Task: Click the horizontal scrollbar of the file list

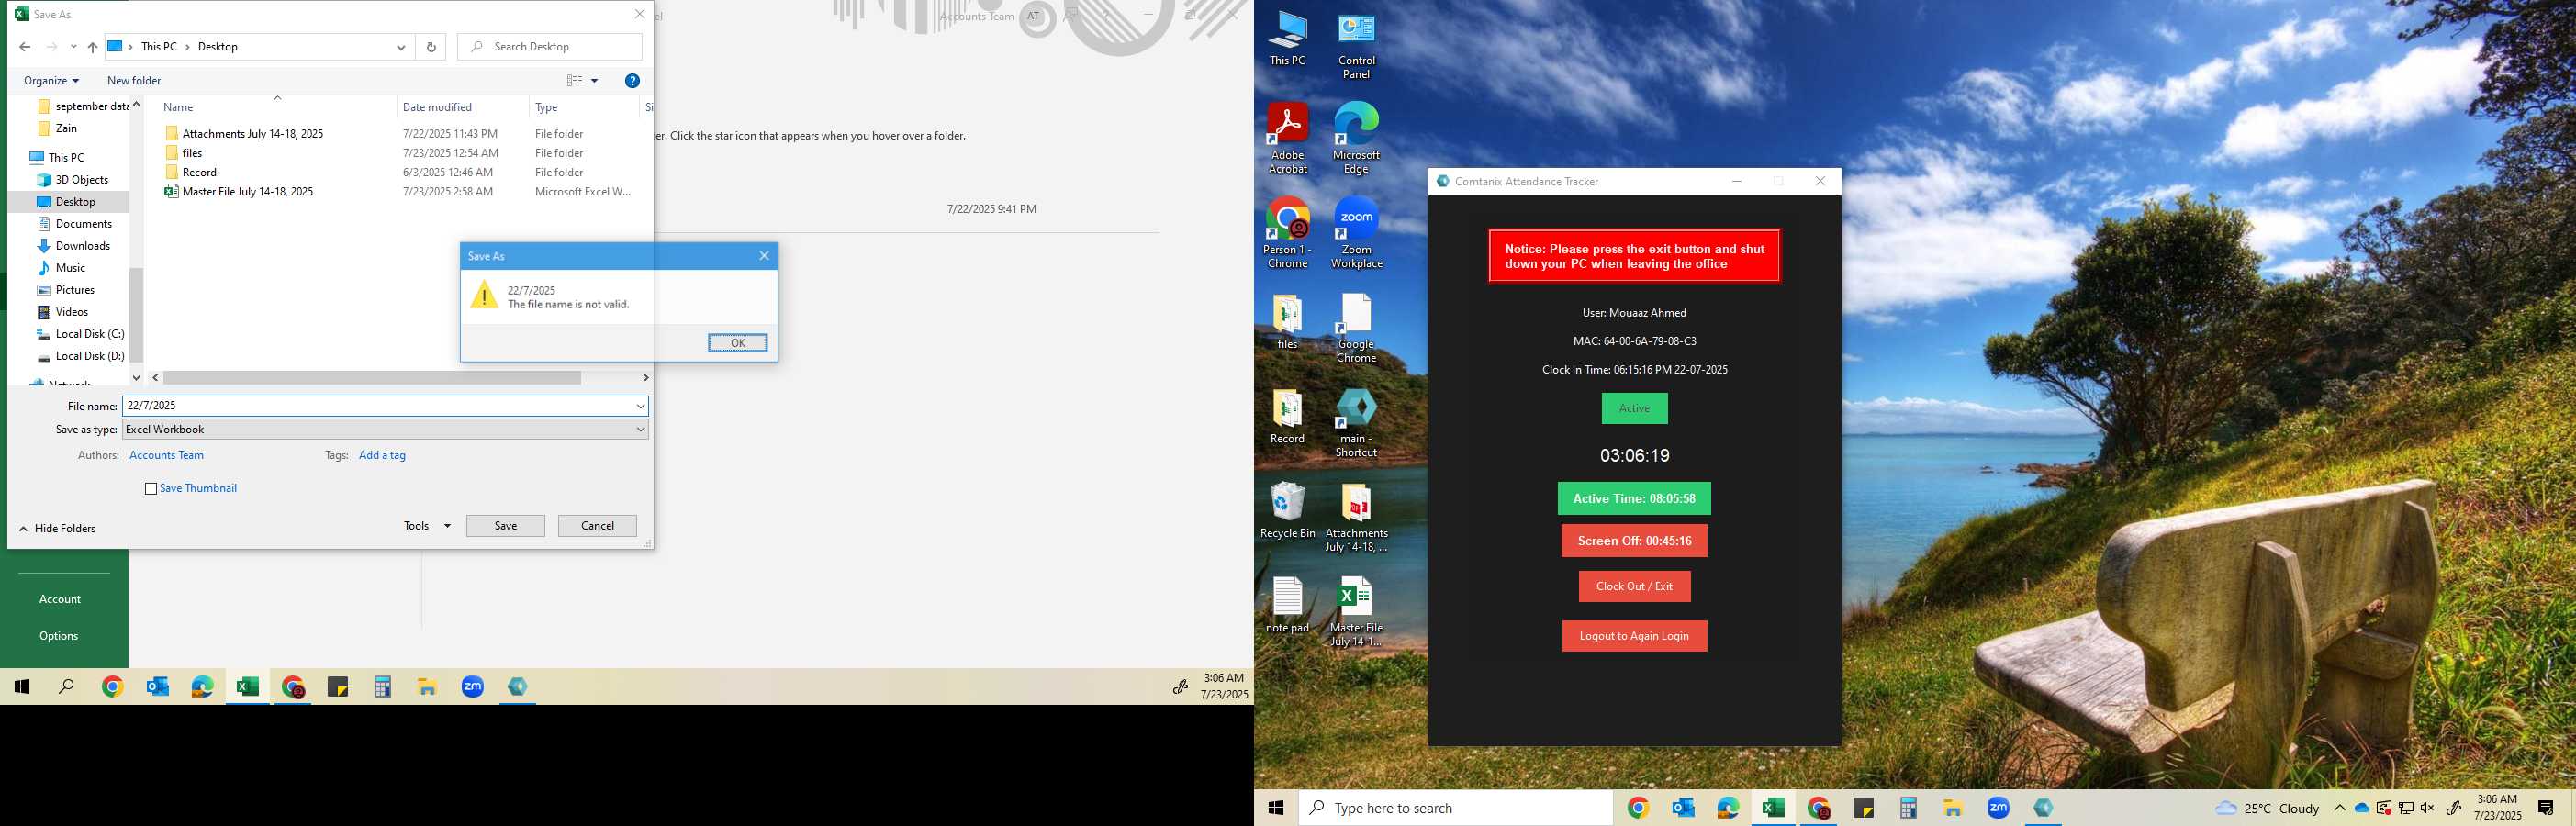Action: tap(372, 378)
